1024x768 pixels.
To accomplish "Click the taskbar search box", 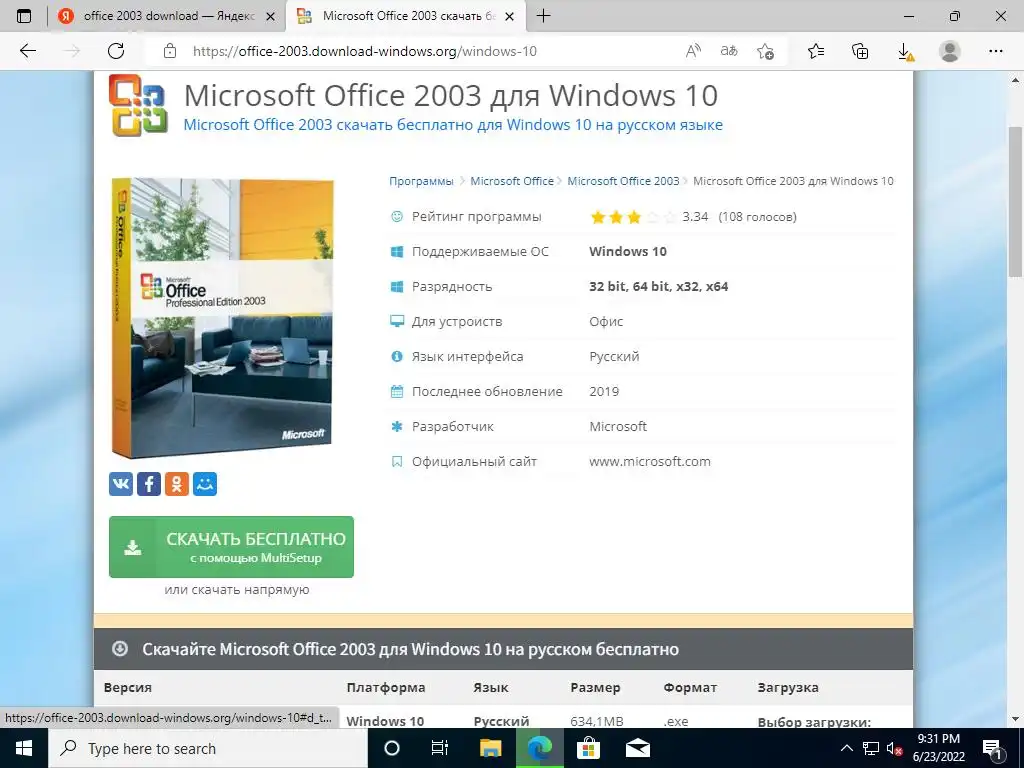I will pyautogui.click(x=208, y=748).
